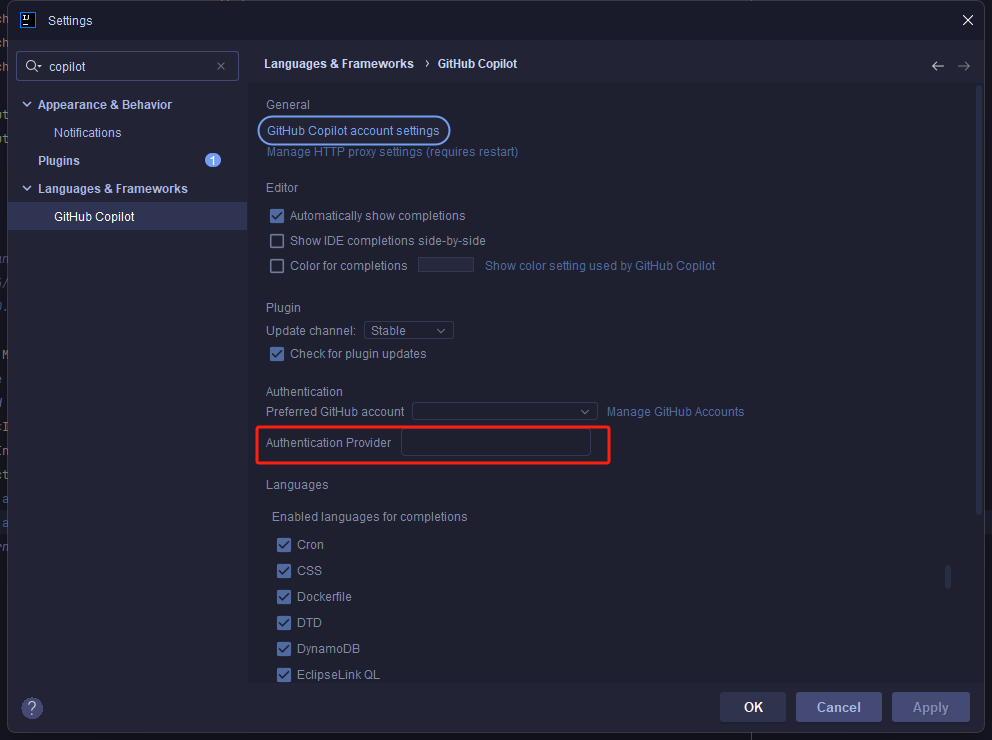Image resolution: width=992 pixels, height=740 pixels.
Task: Open help with the question mark icon
Action: 32,708
